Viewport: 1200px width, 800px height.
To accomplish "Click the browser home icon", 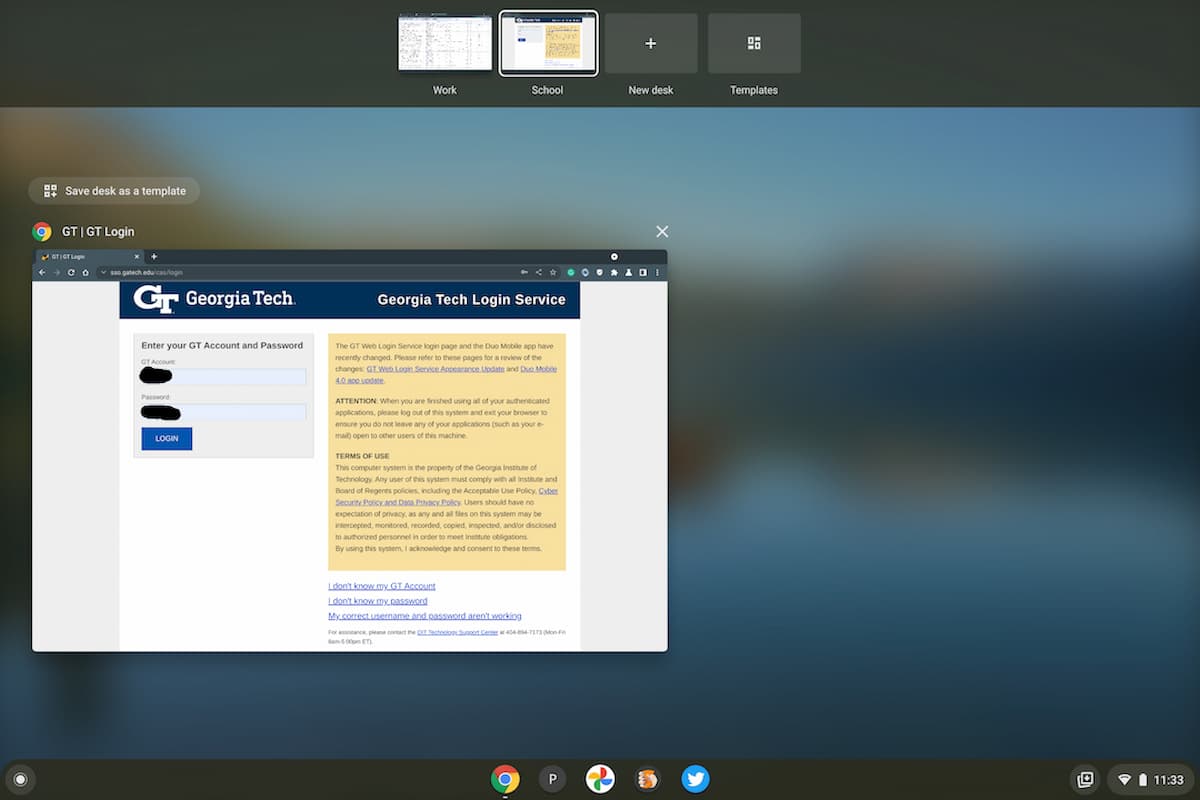I will click(86, 272).
